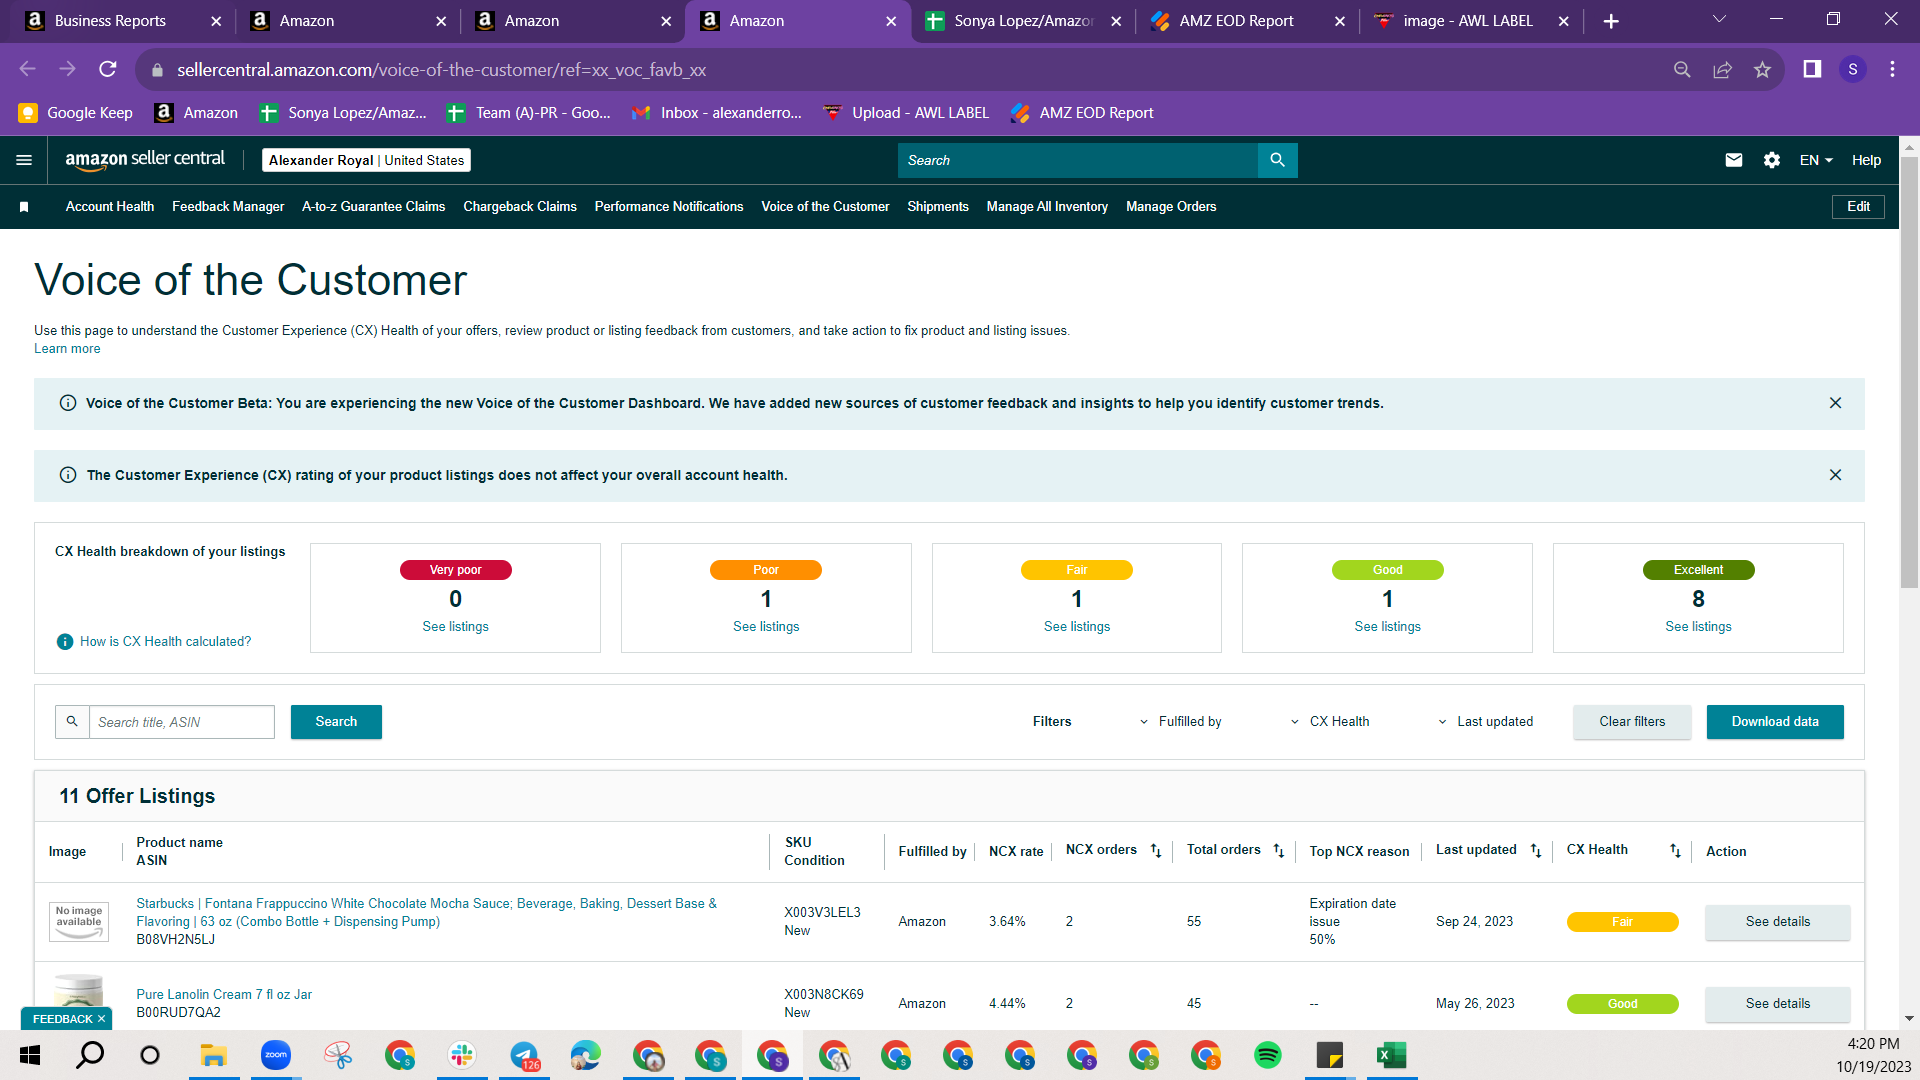
Task: Open the Chrome tab search dropdown arrow
Action: click(1719, 20)
